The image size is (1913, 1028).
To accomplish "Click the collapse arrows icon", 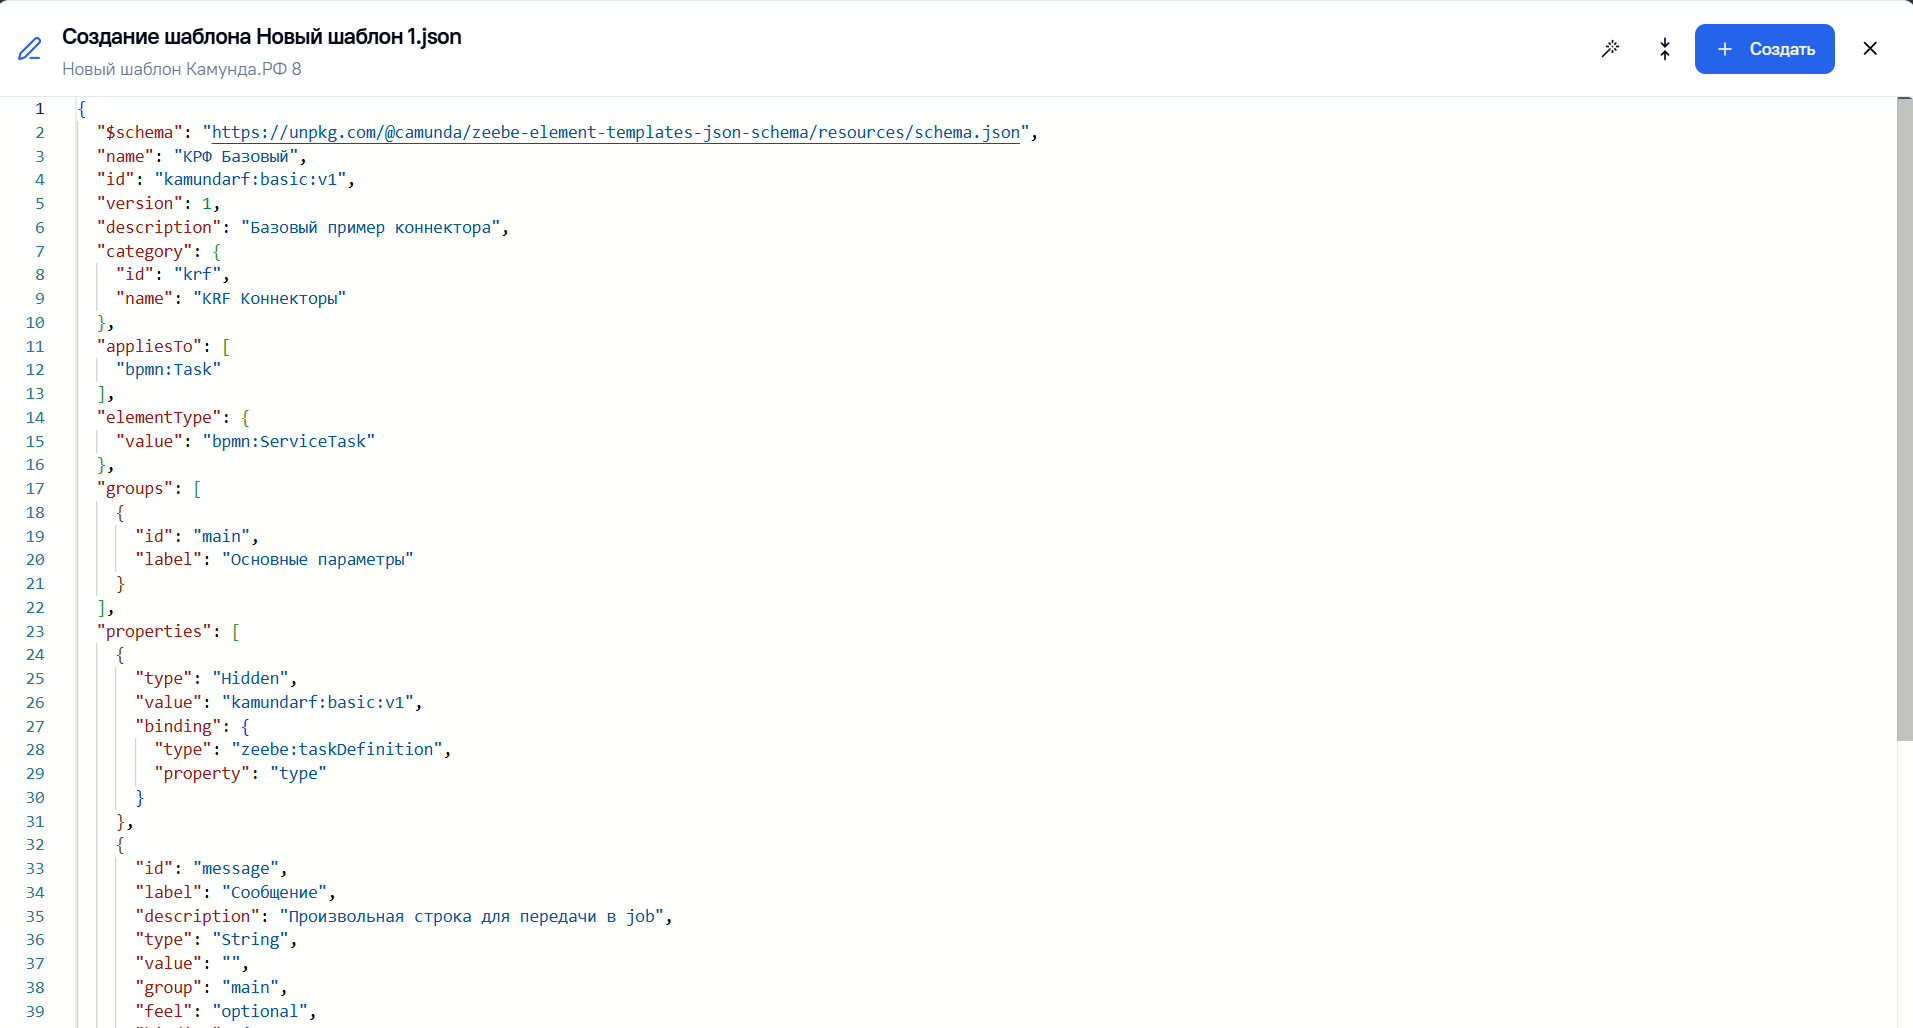I will coord(1665,49).
